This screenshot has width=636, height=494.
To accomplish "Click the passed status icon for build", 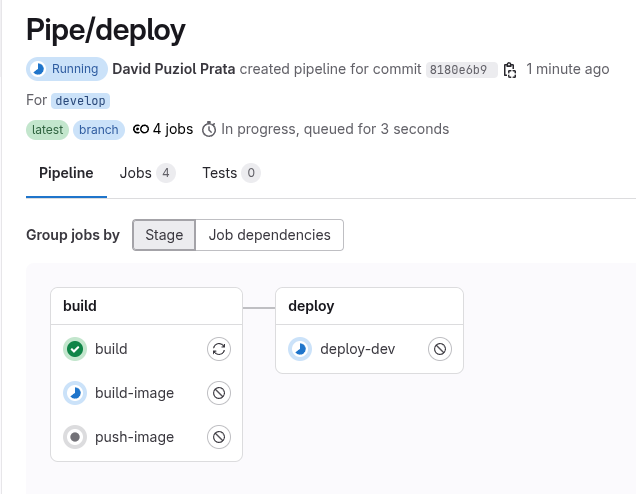I will [74, 349].
